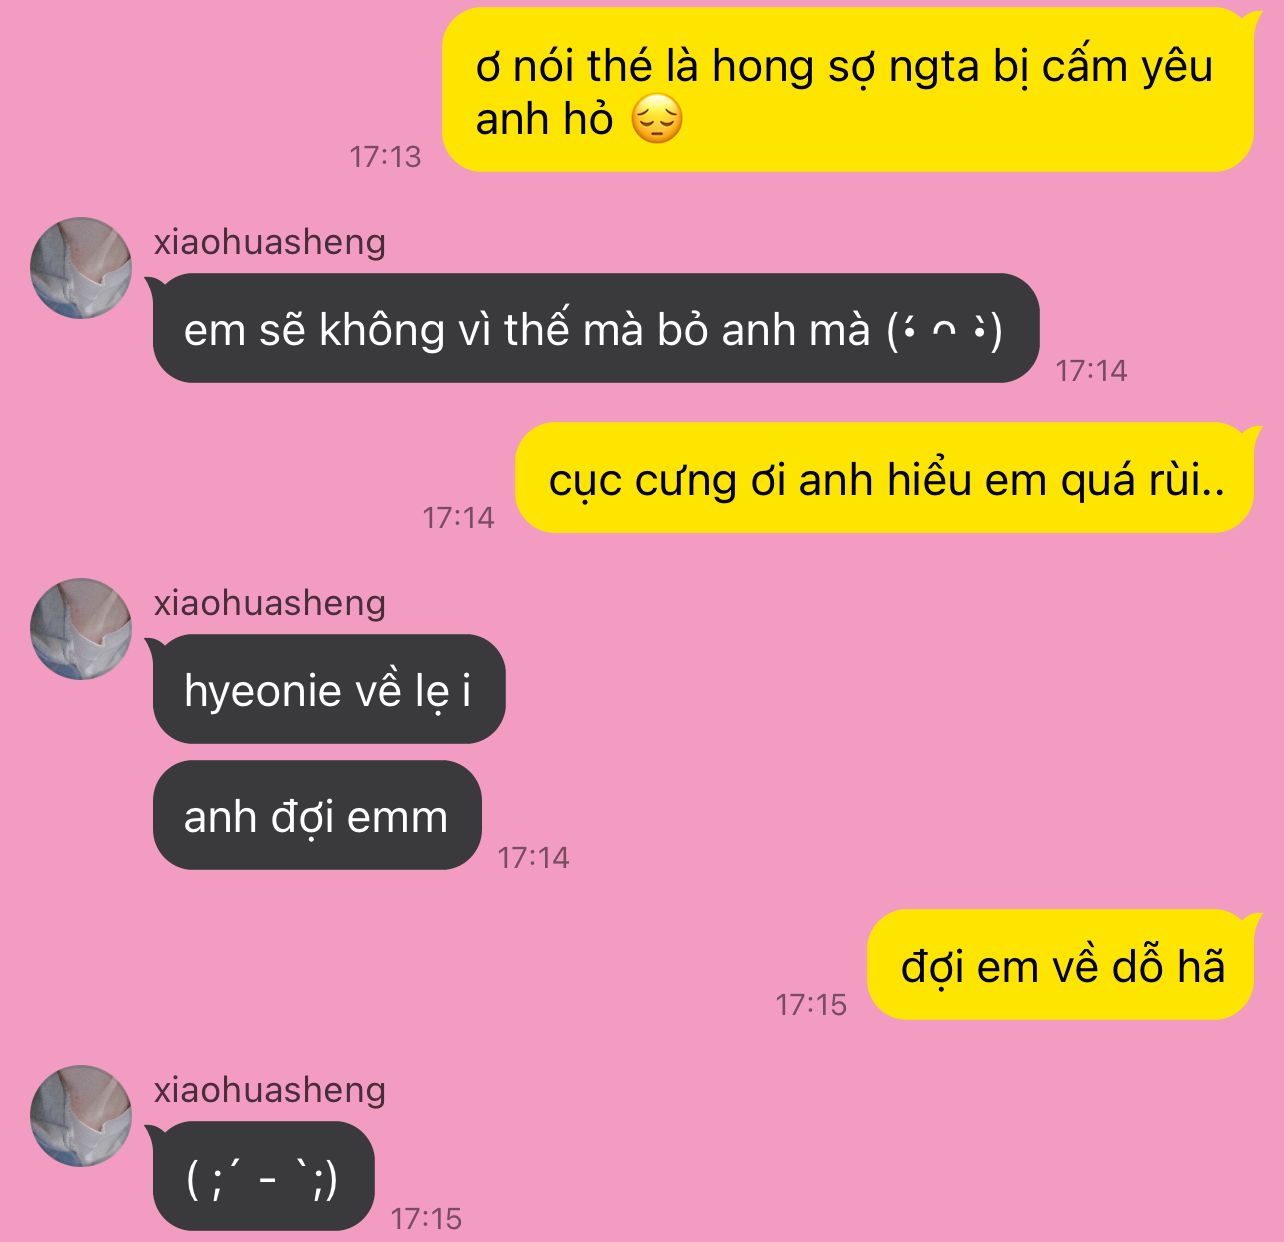Tap the bottom xiaohuasheng avatar
The image size is (1284, 1242).
point(81,1116)
